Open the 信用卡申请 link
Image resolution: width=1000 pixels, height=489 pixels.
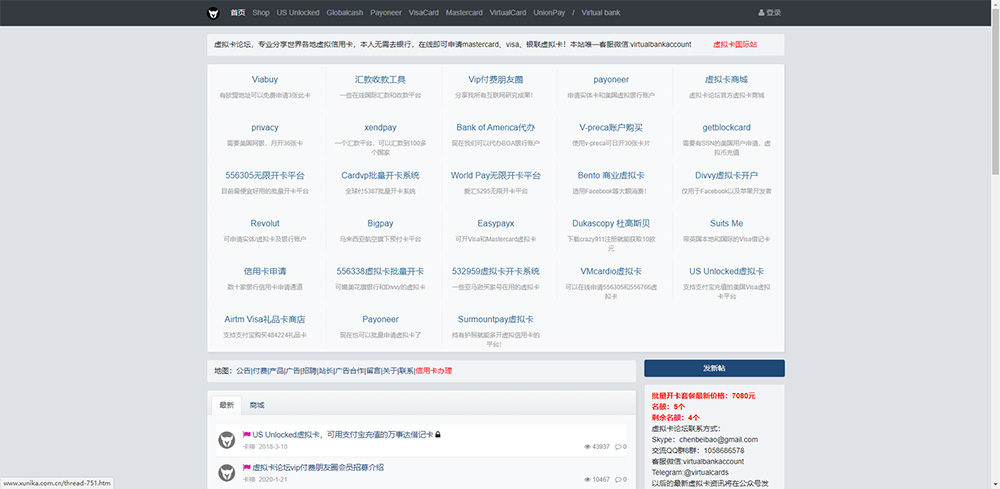[x=265, y=271]
